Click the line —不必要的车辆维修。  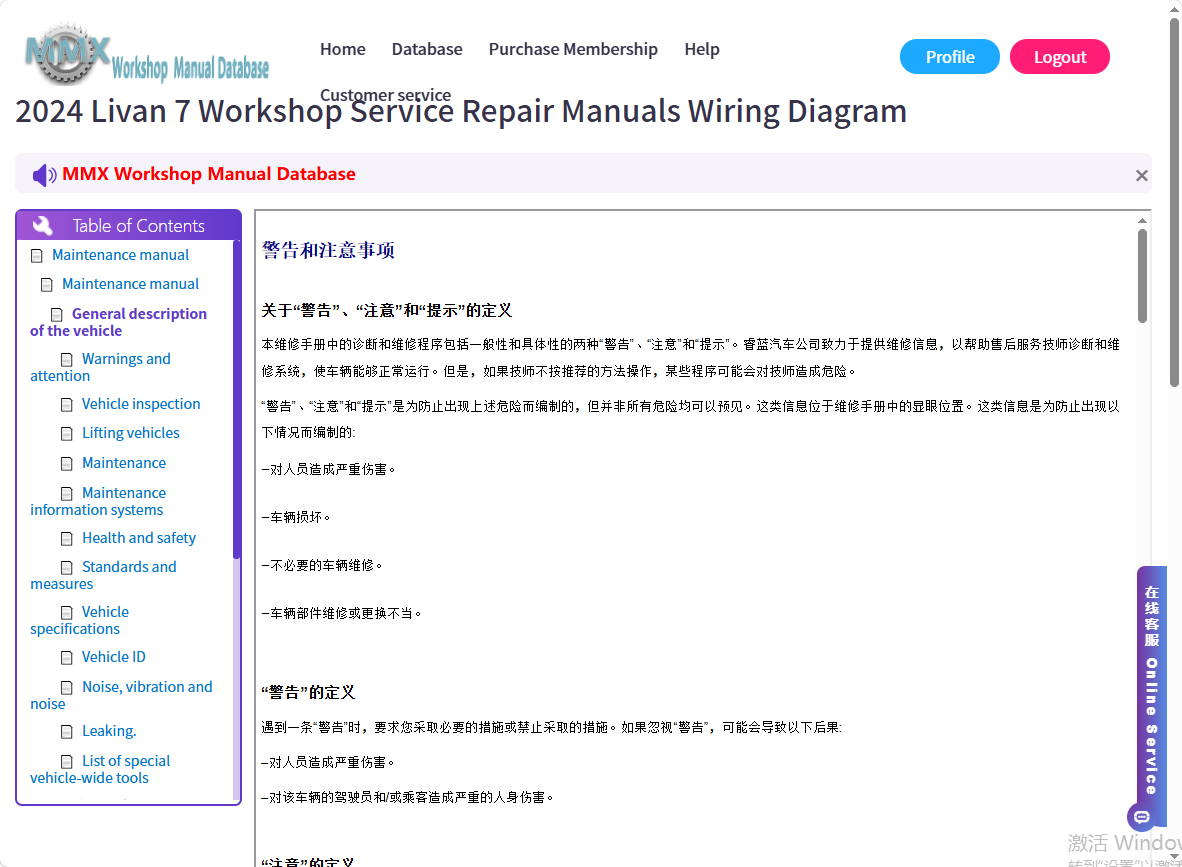point(322,565)
